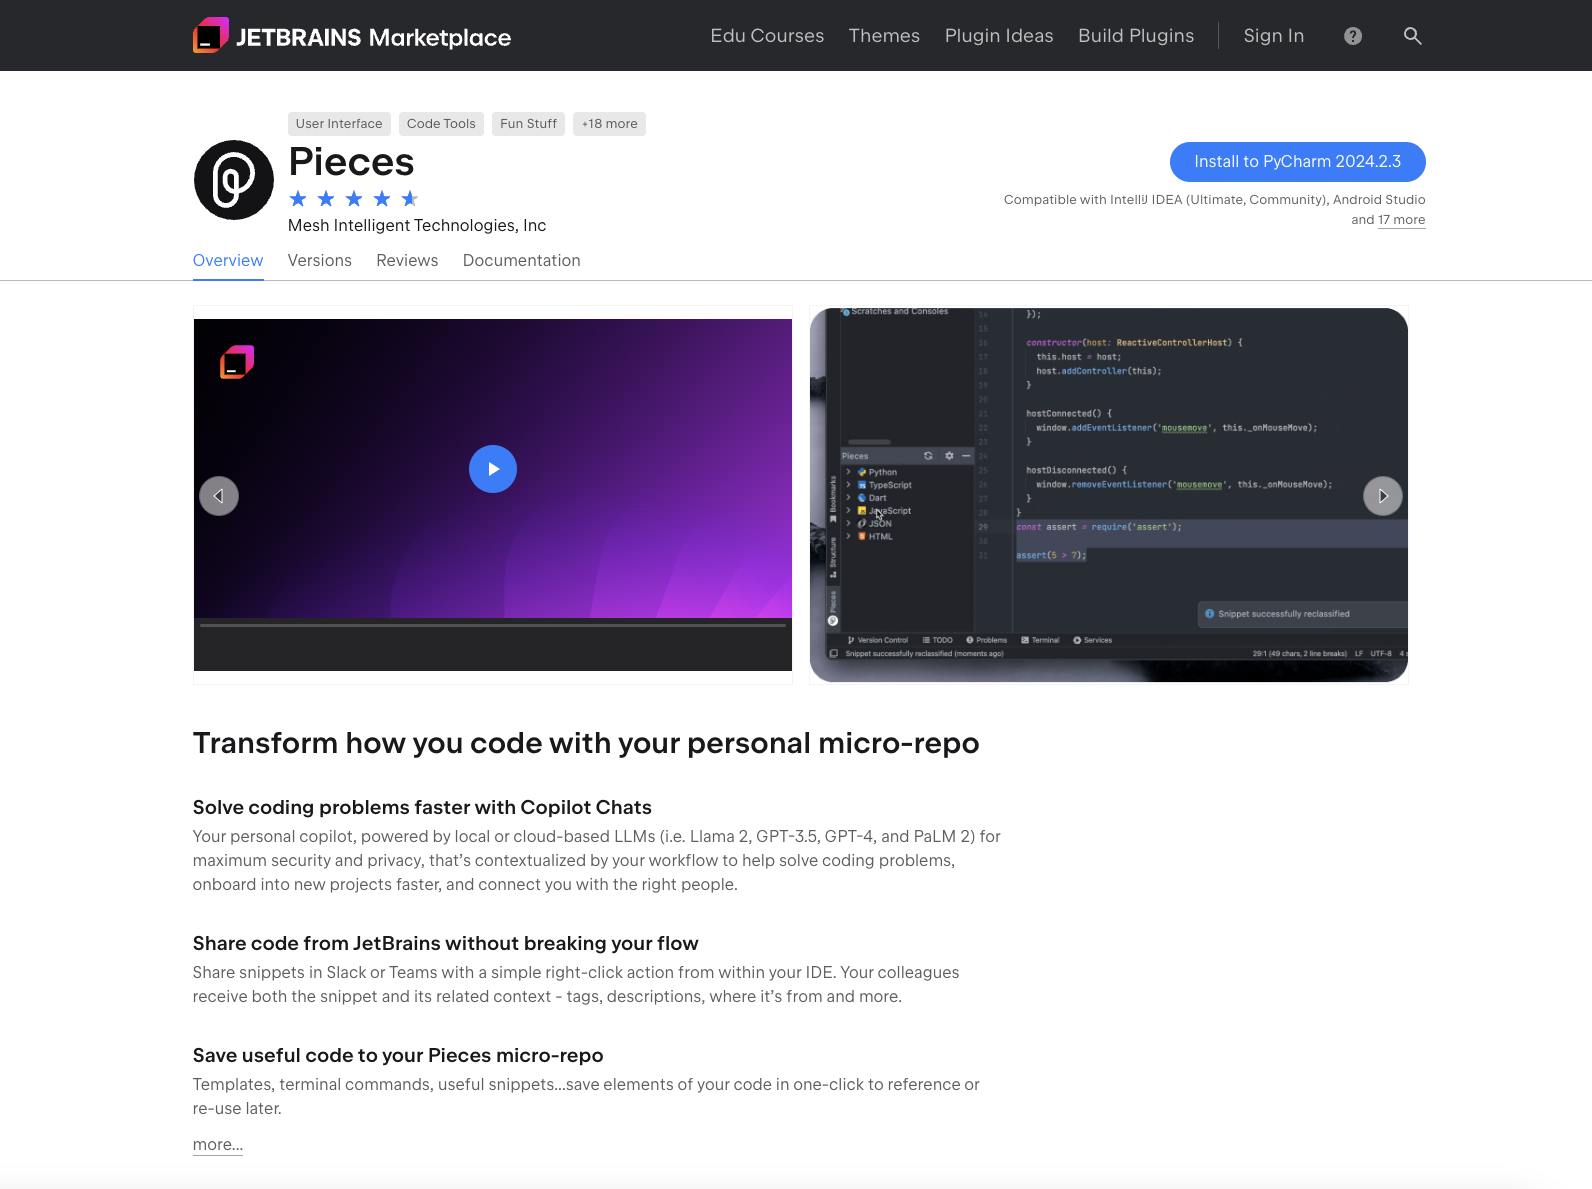Go to previous media slide arrow

[219, 496]
